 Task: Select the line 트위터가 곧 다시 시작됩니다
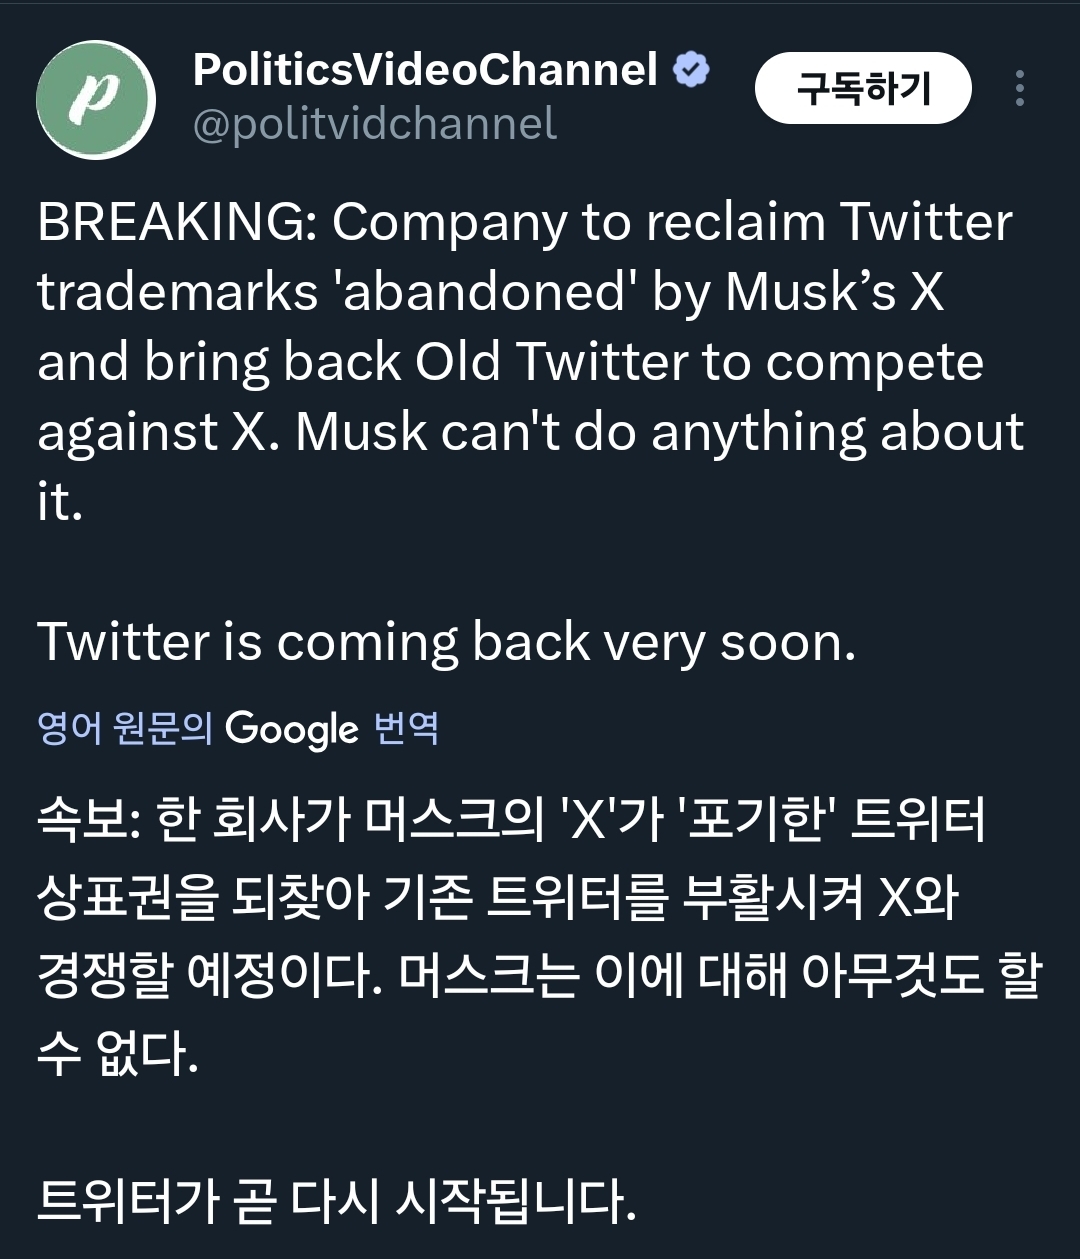tap(336, 1201)
